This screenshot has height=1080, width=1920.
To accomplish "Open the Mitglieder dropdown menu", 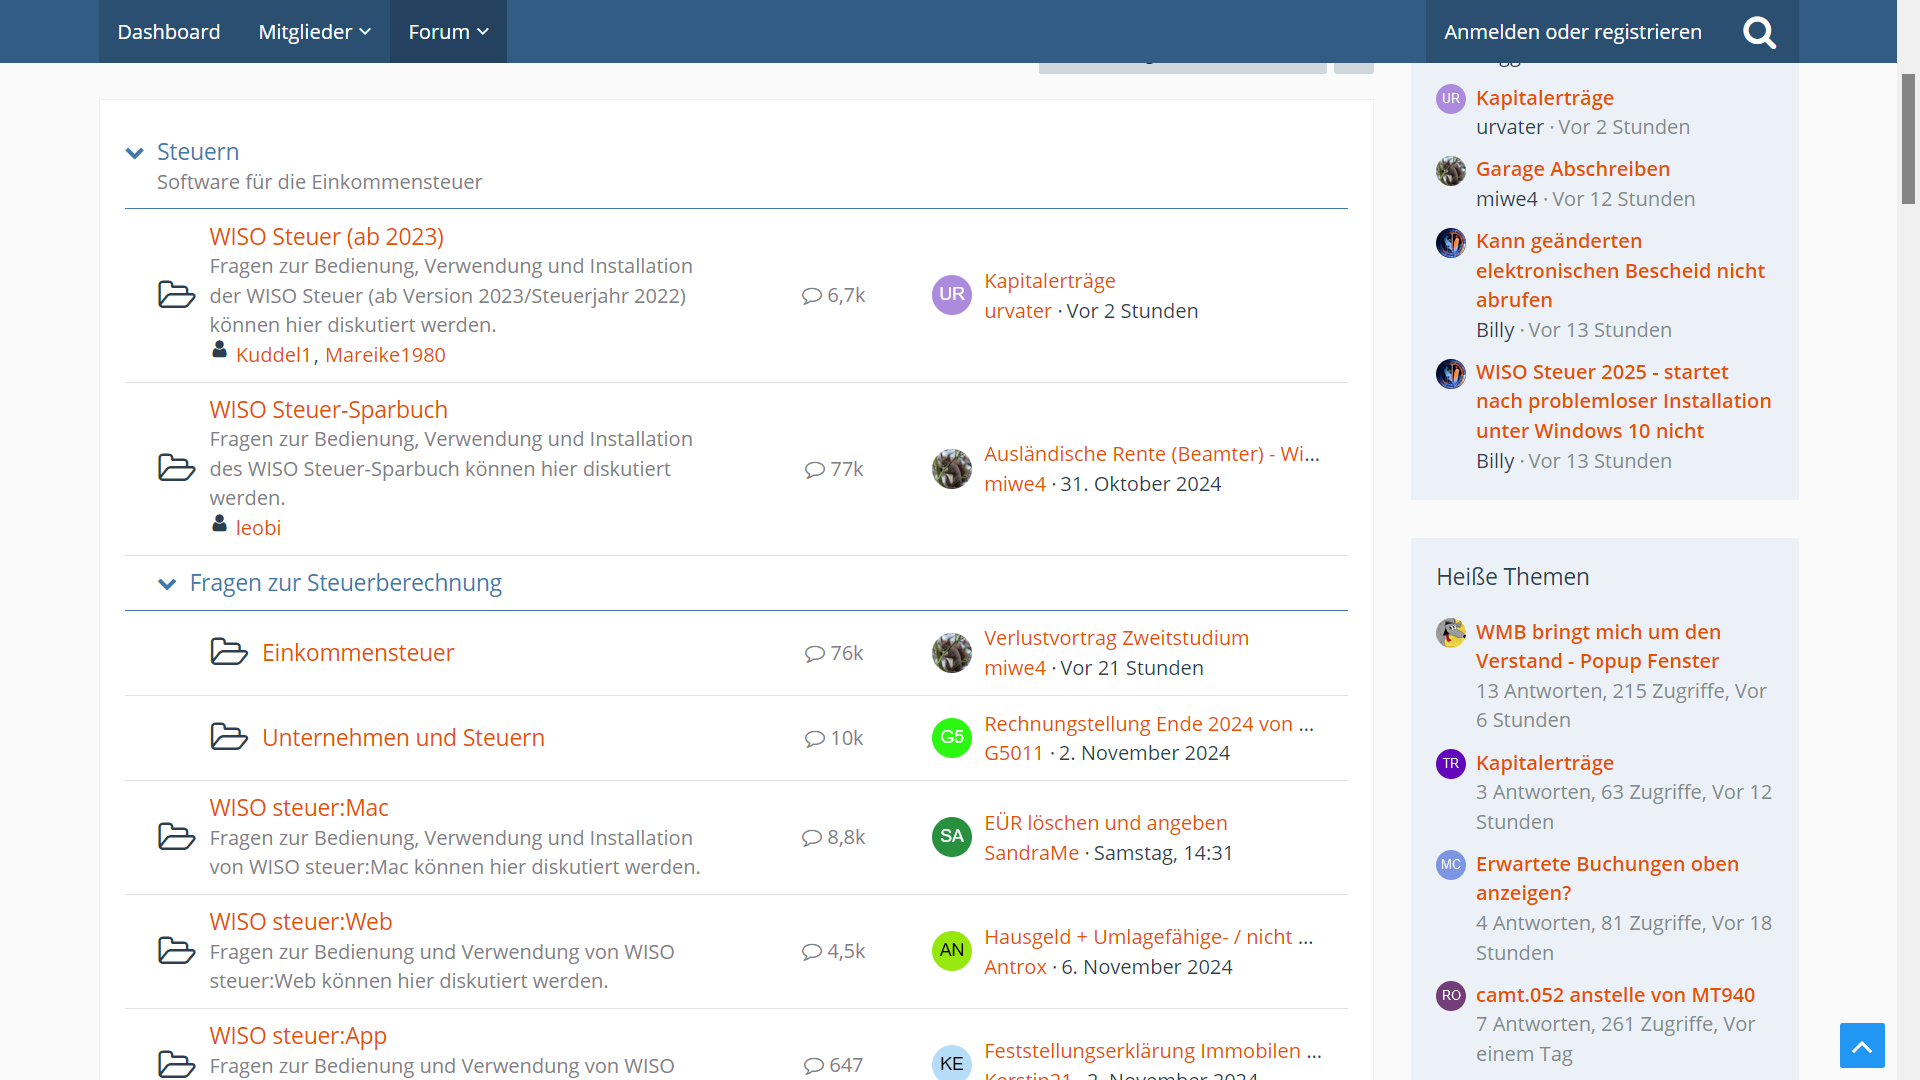I will tap(314, 32).
